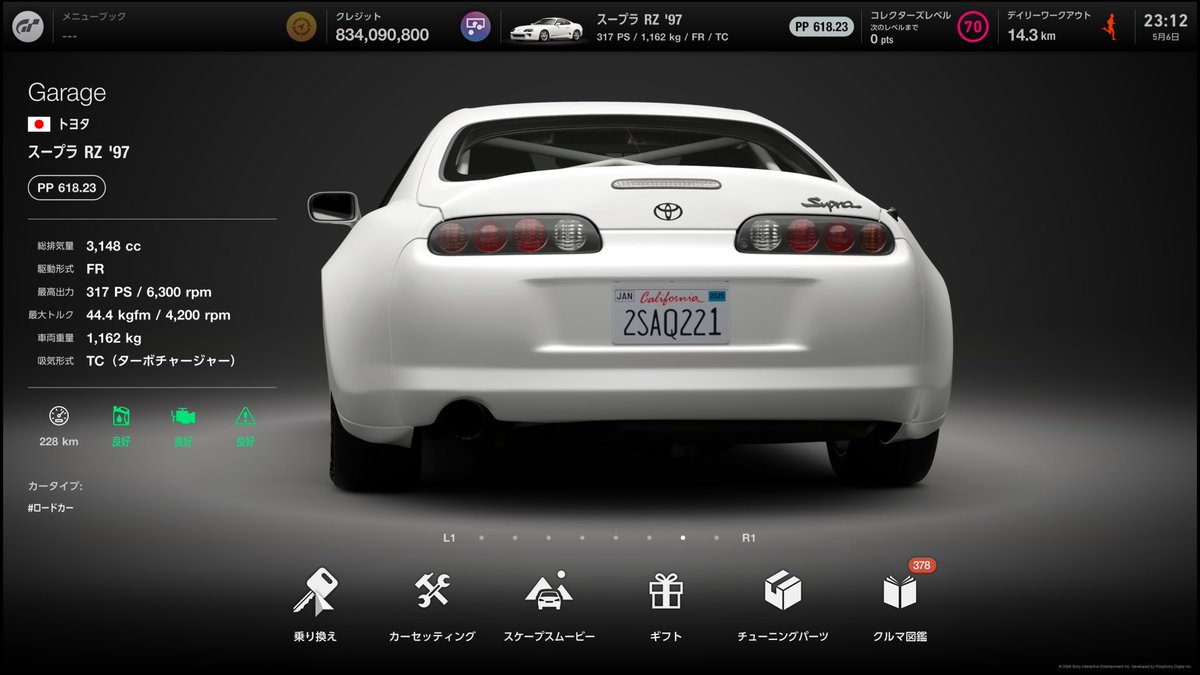Select the first view pagination dot
This screenshot has width=1200, height=675.
(481, 538)
